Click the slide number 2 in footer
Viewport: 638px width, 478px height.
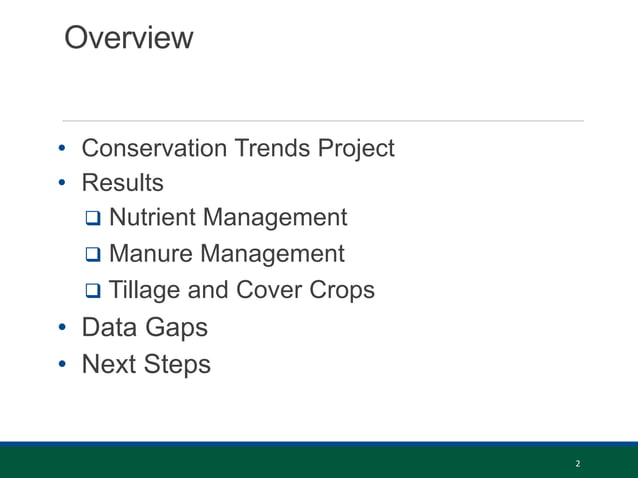point(578,463)
